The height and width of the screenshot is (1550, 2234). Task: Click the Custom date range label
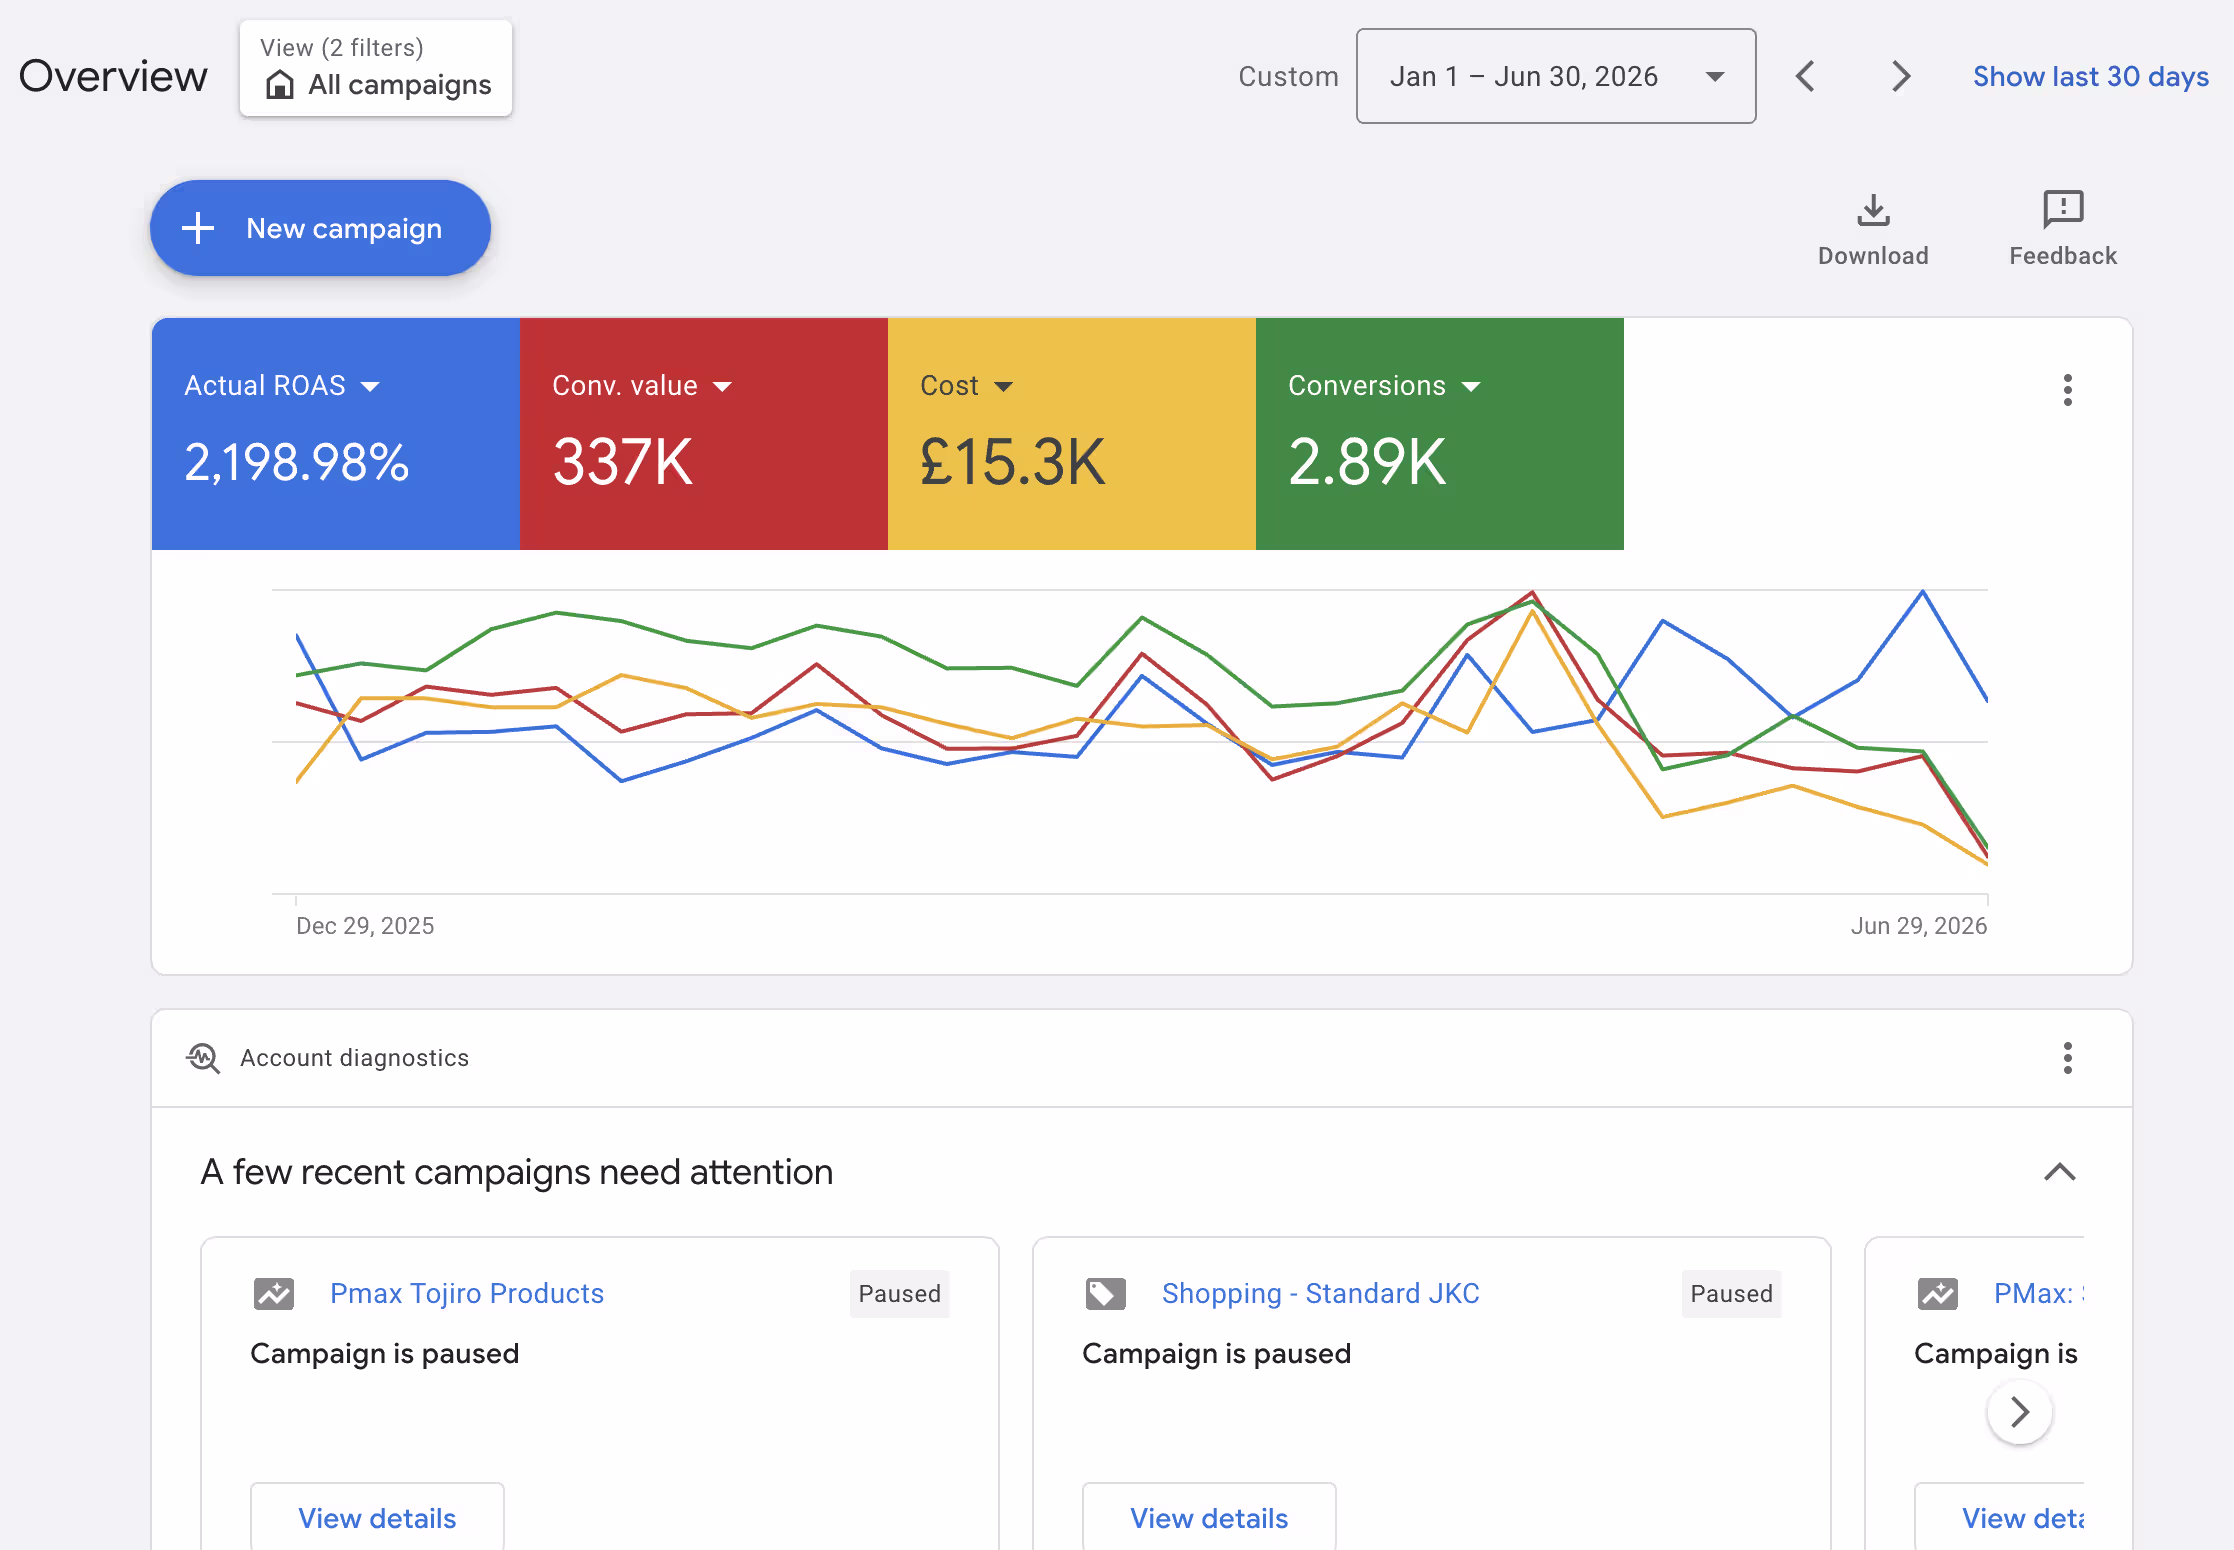1288,76
